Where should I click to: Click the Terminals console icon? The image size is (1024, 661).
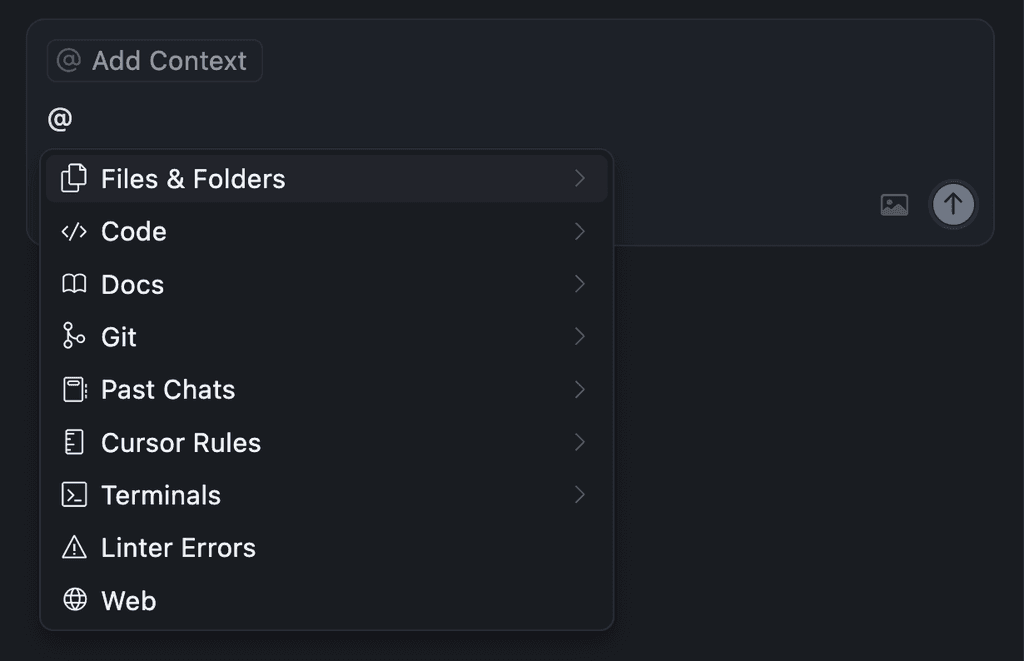[x=72, y=494]
